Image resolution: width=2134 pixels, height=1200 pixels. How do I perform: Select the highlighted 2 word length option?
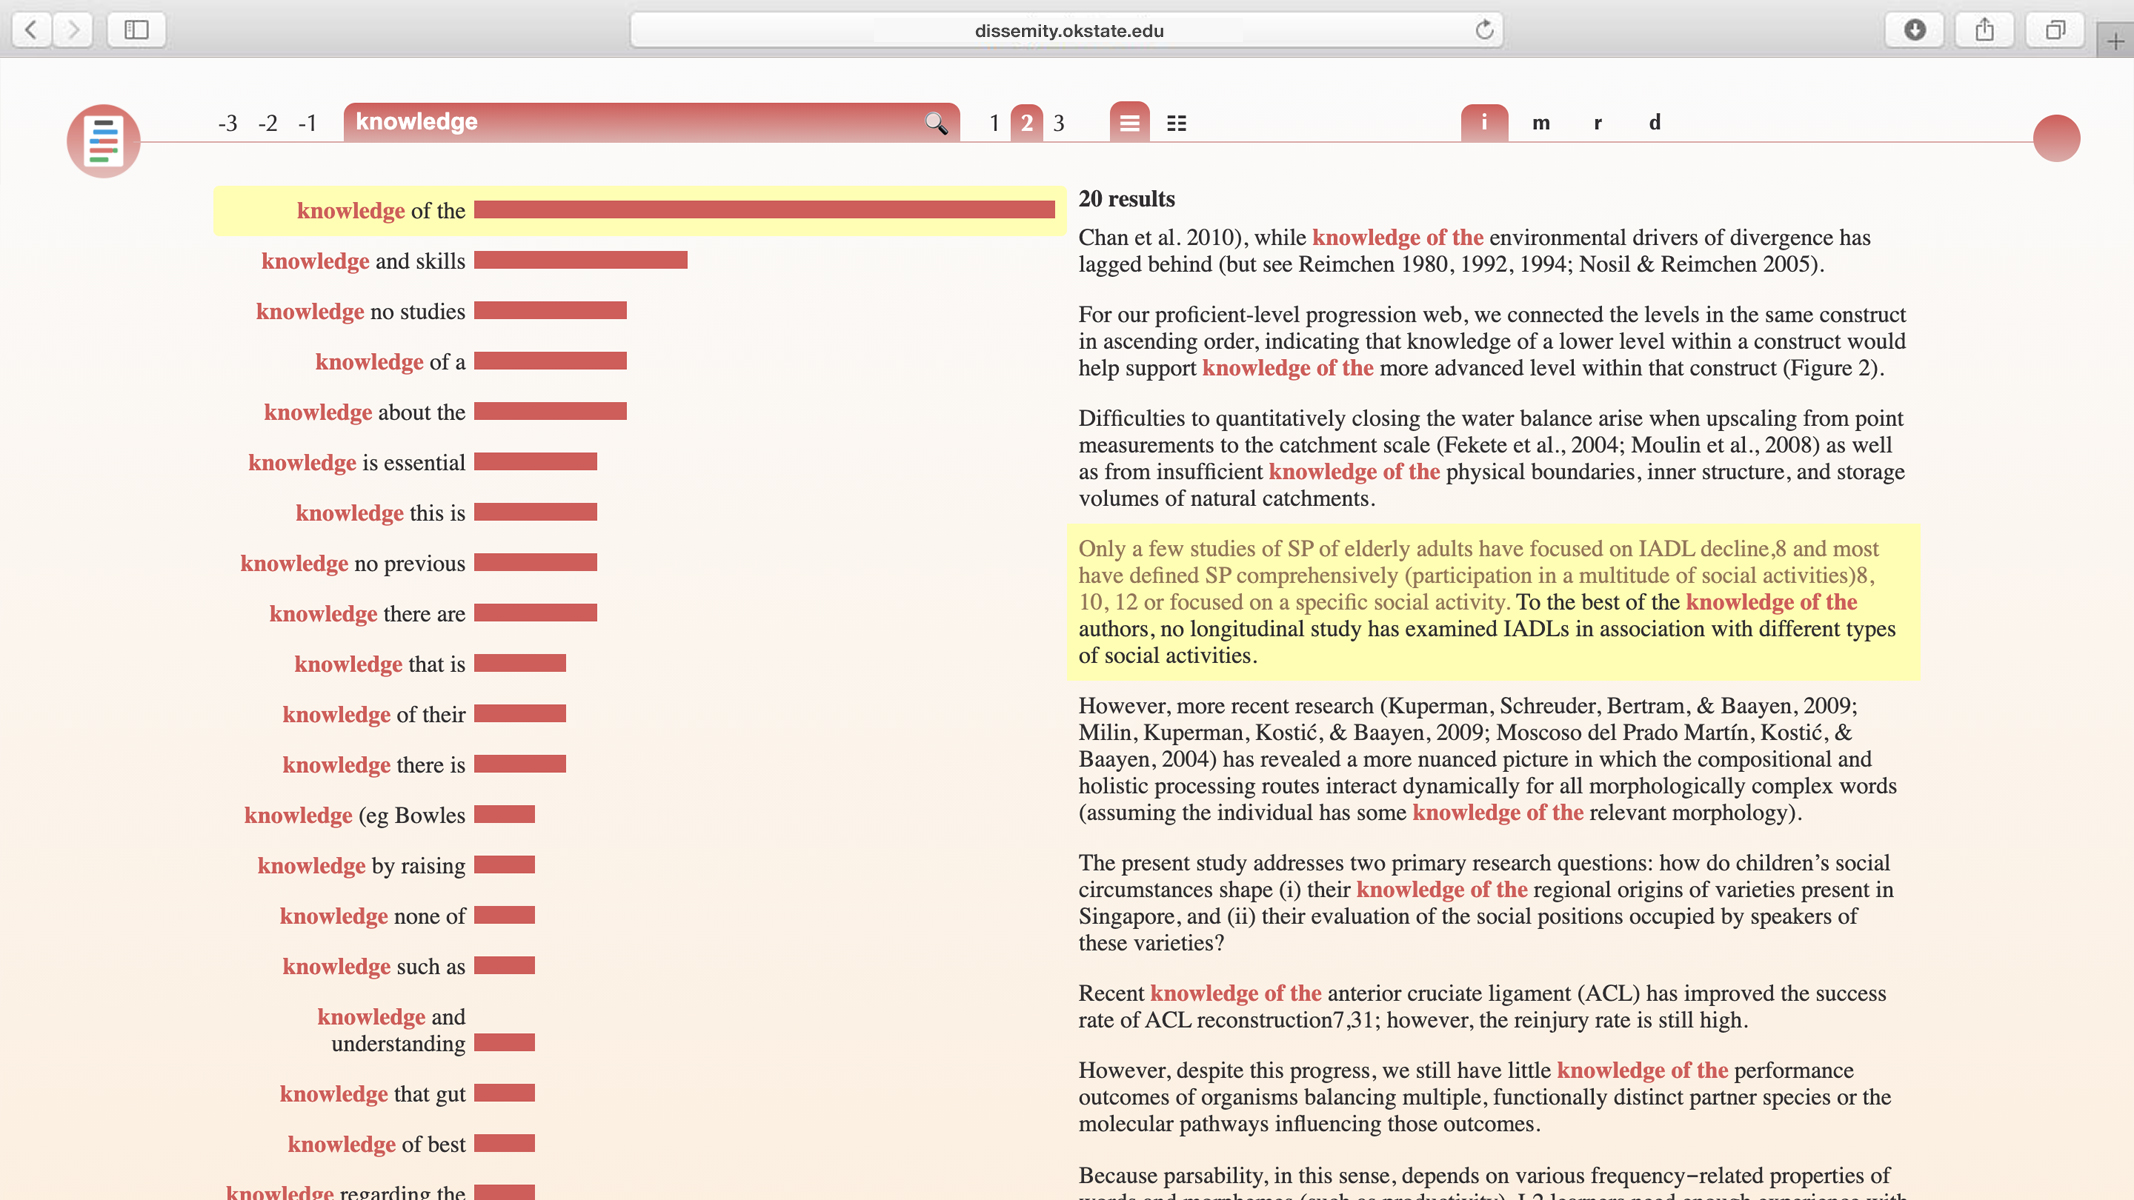(1026, 123)
